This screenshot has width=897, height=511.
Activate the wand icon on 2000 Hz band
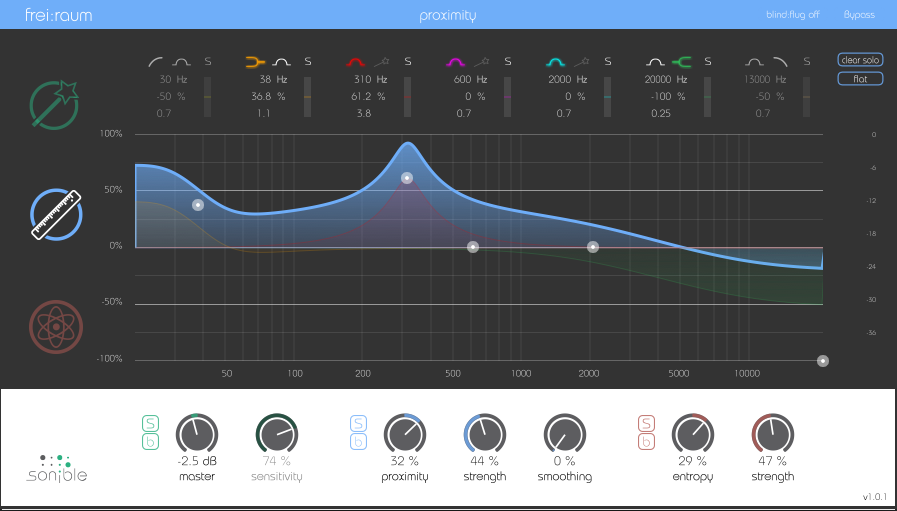pos(581,61)
